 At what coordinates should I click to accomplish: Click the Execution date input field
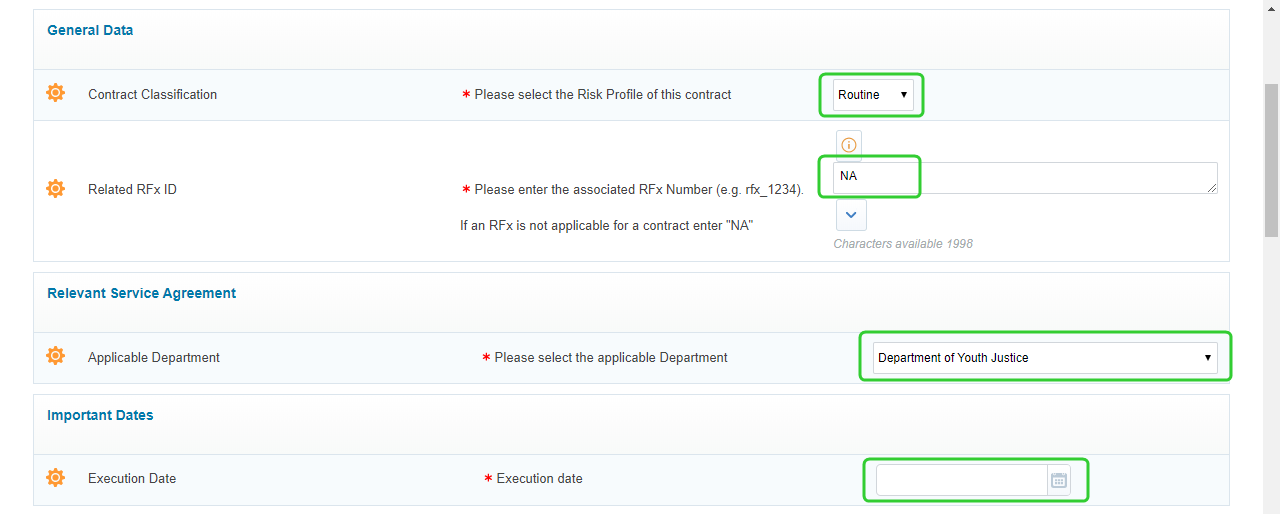click(x=962, y=480)
